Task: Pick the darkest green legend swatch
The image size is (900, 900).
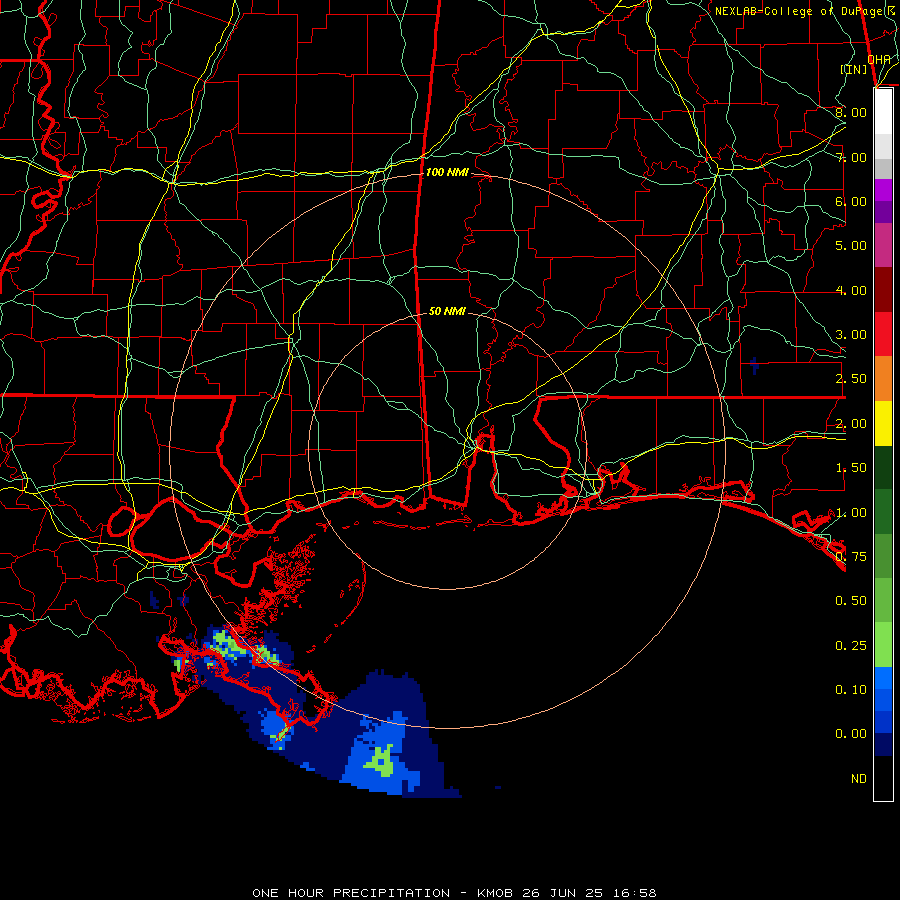Action: click(x=883, y=468)
